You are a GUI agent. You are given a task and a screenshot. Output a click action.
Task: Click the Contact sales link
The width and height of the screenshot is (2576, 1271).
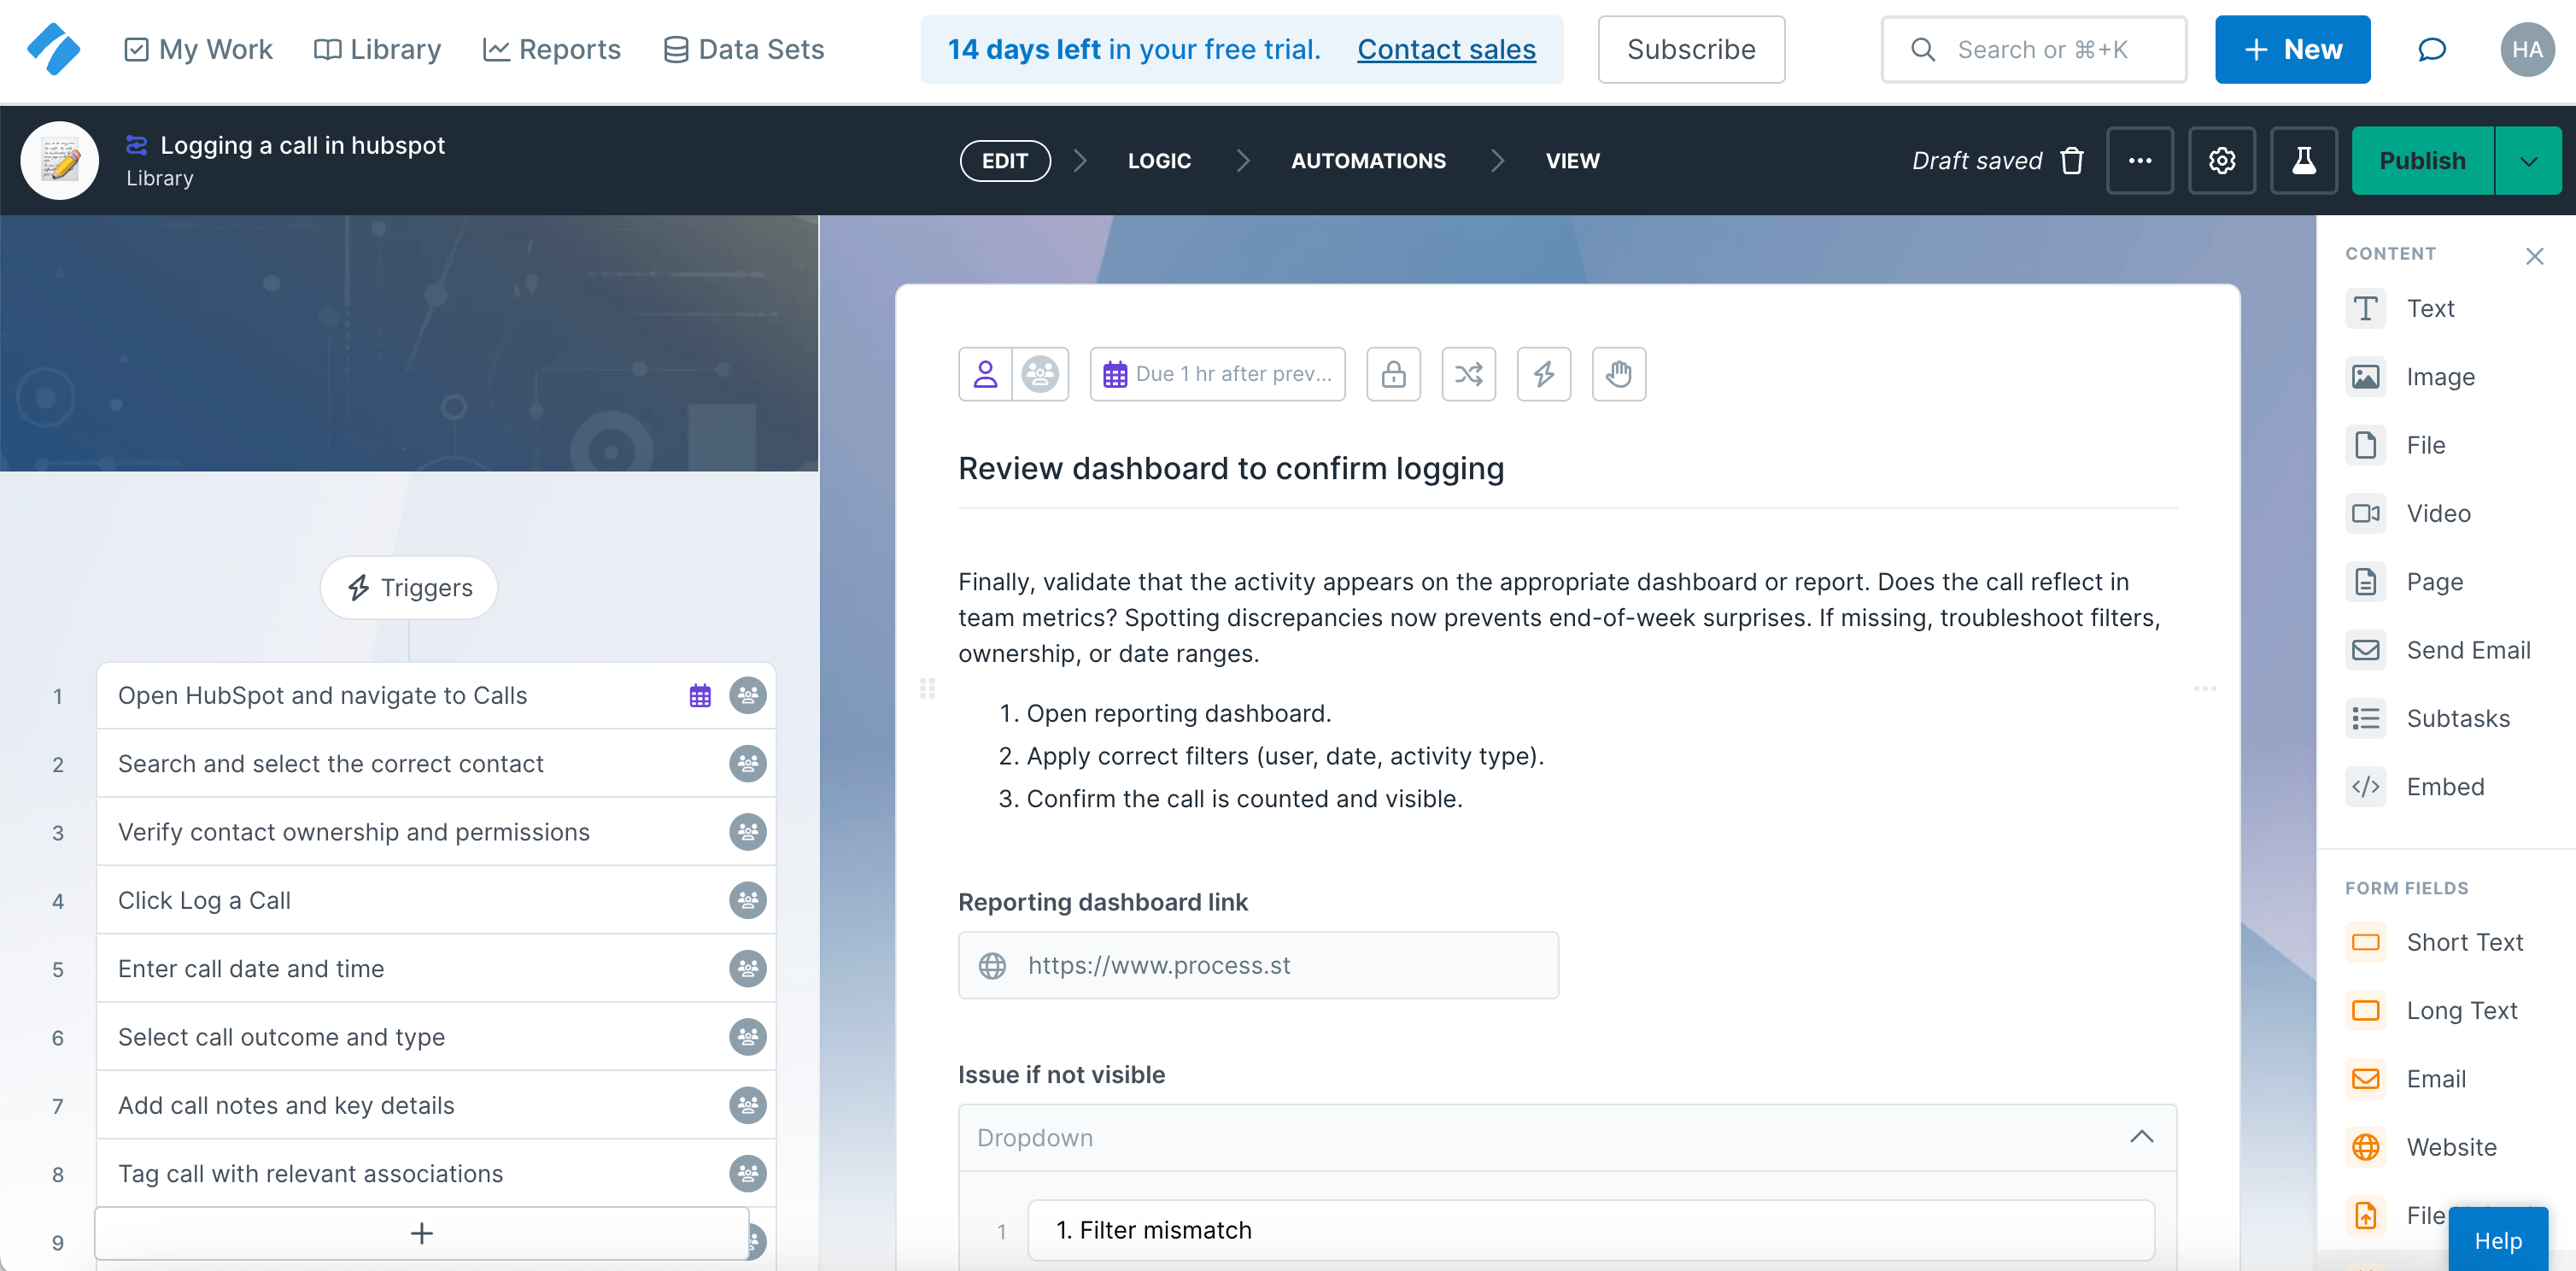tap(1446, 49)
